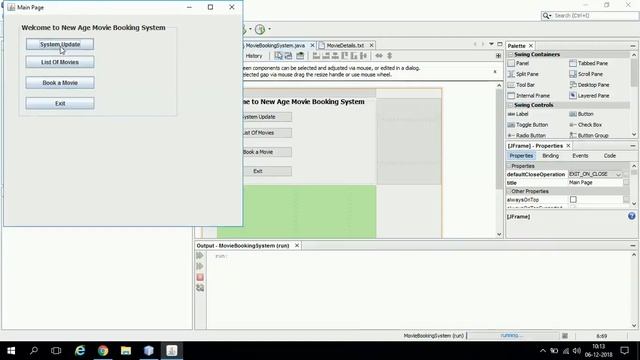The height and width of the screenshot is (360, 640).
Task: Switch to Code tab in JFrame Properties
Action: (x=609, y=156)
